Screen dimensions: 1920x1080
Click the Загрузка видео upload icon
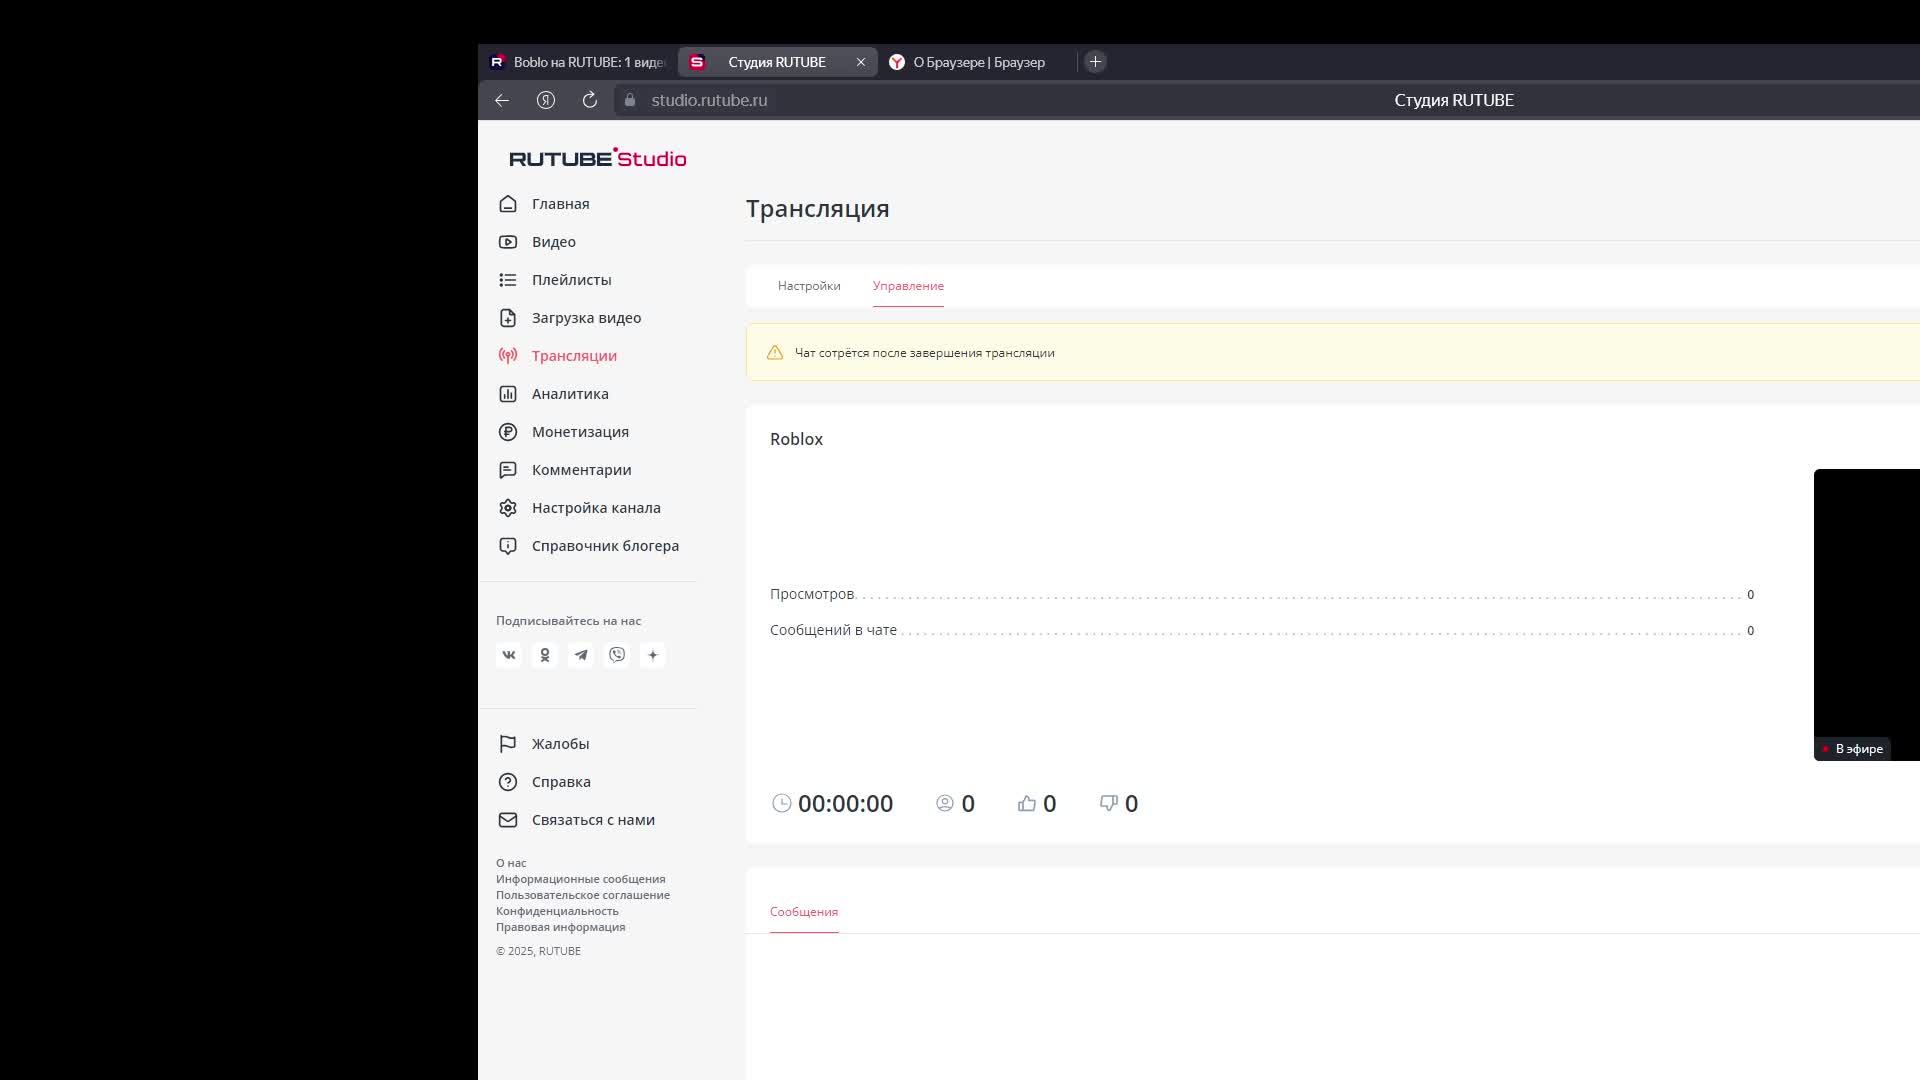point(508,318)
